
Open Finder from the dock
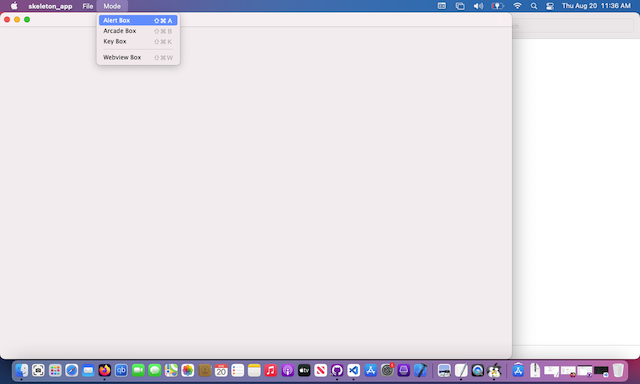(x=22, y=371)
